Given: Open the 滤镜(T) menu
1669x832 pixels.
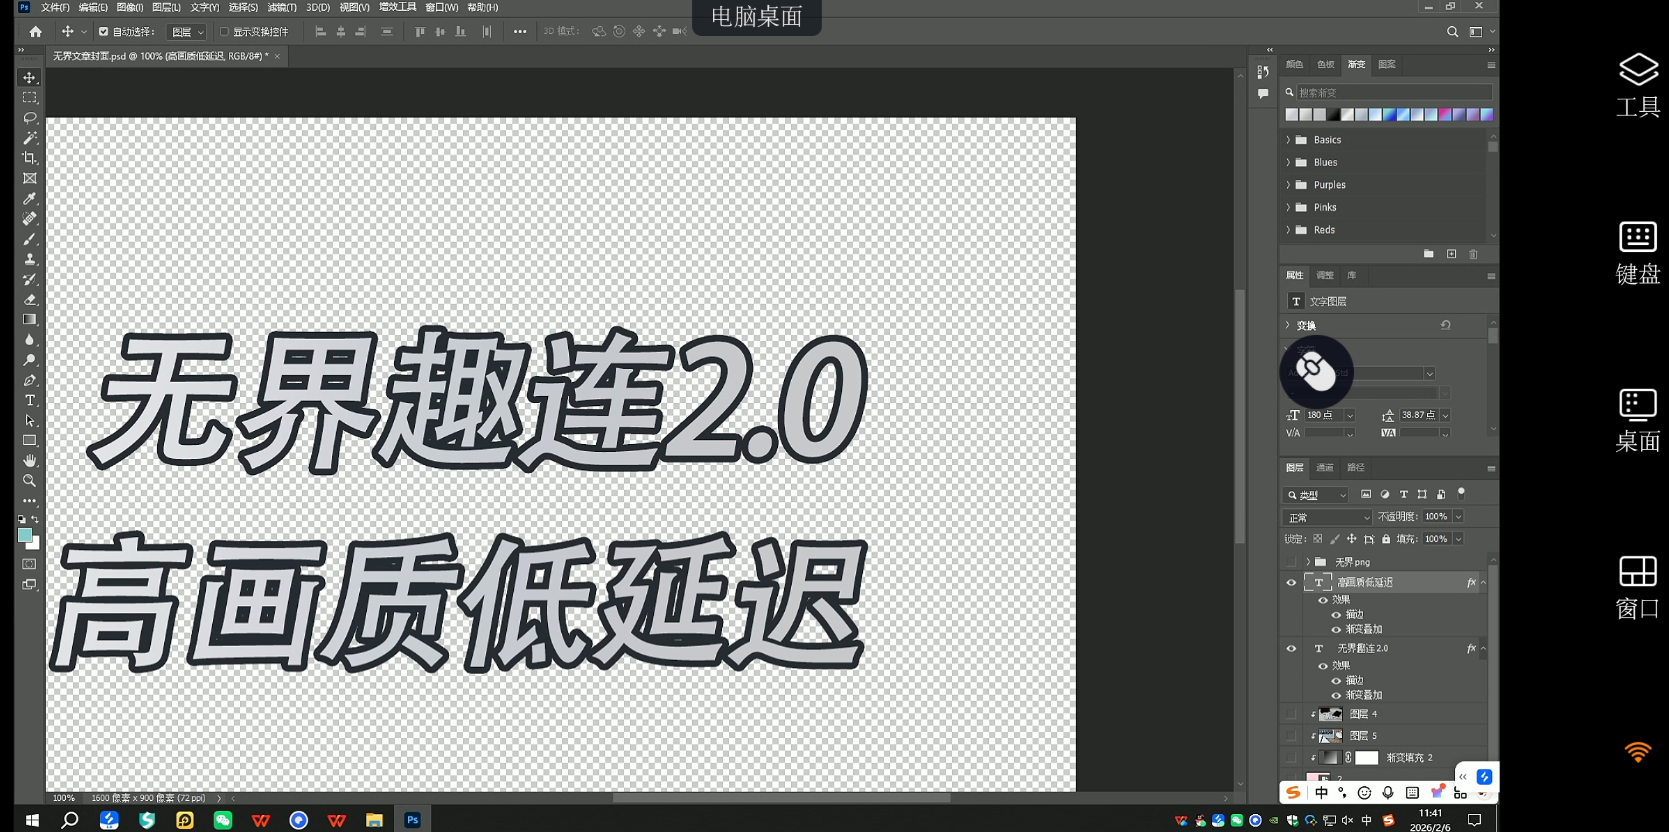Looking at the screenshot, I should 282,7.
